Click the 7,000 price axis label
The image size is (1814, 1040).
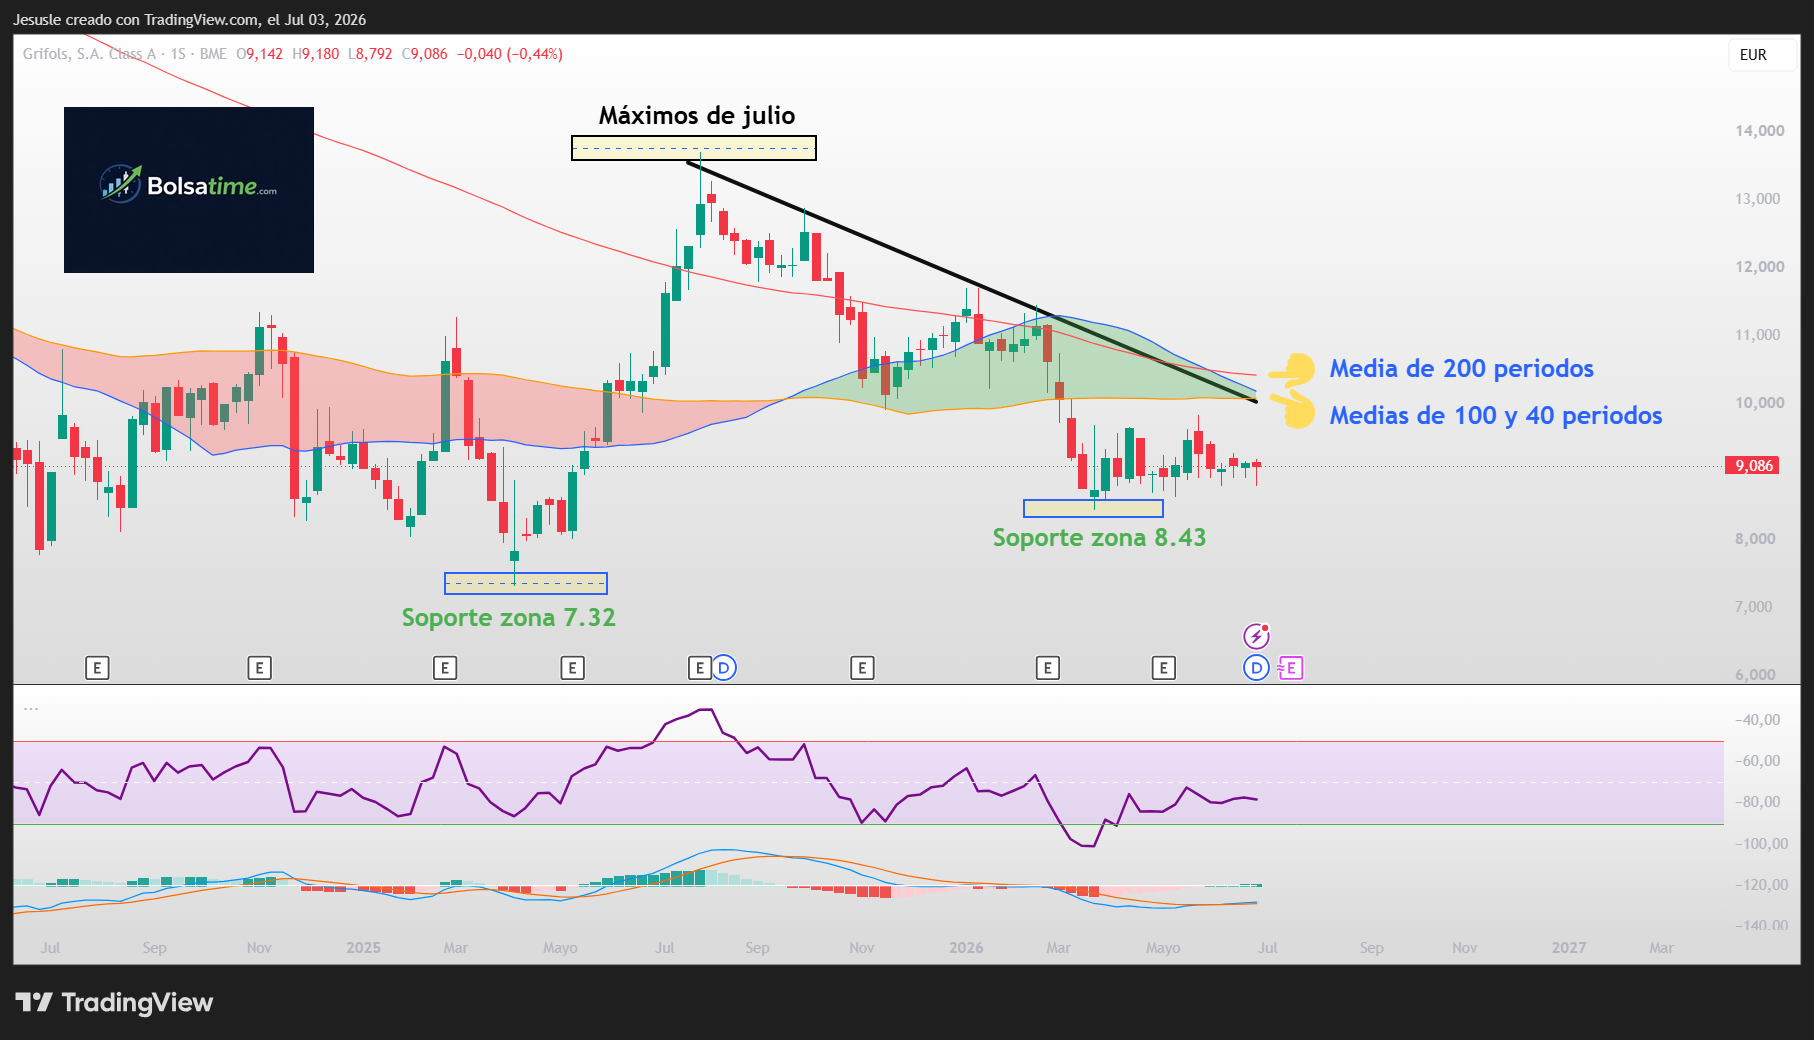pos(1753,607)
